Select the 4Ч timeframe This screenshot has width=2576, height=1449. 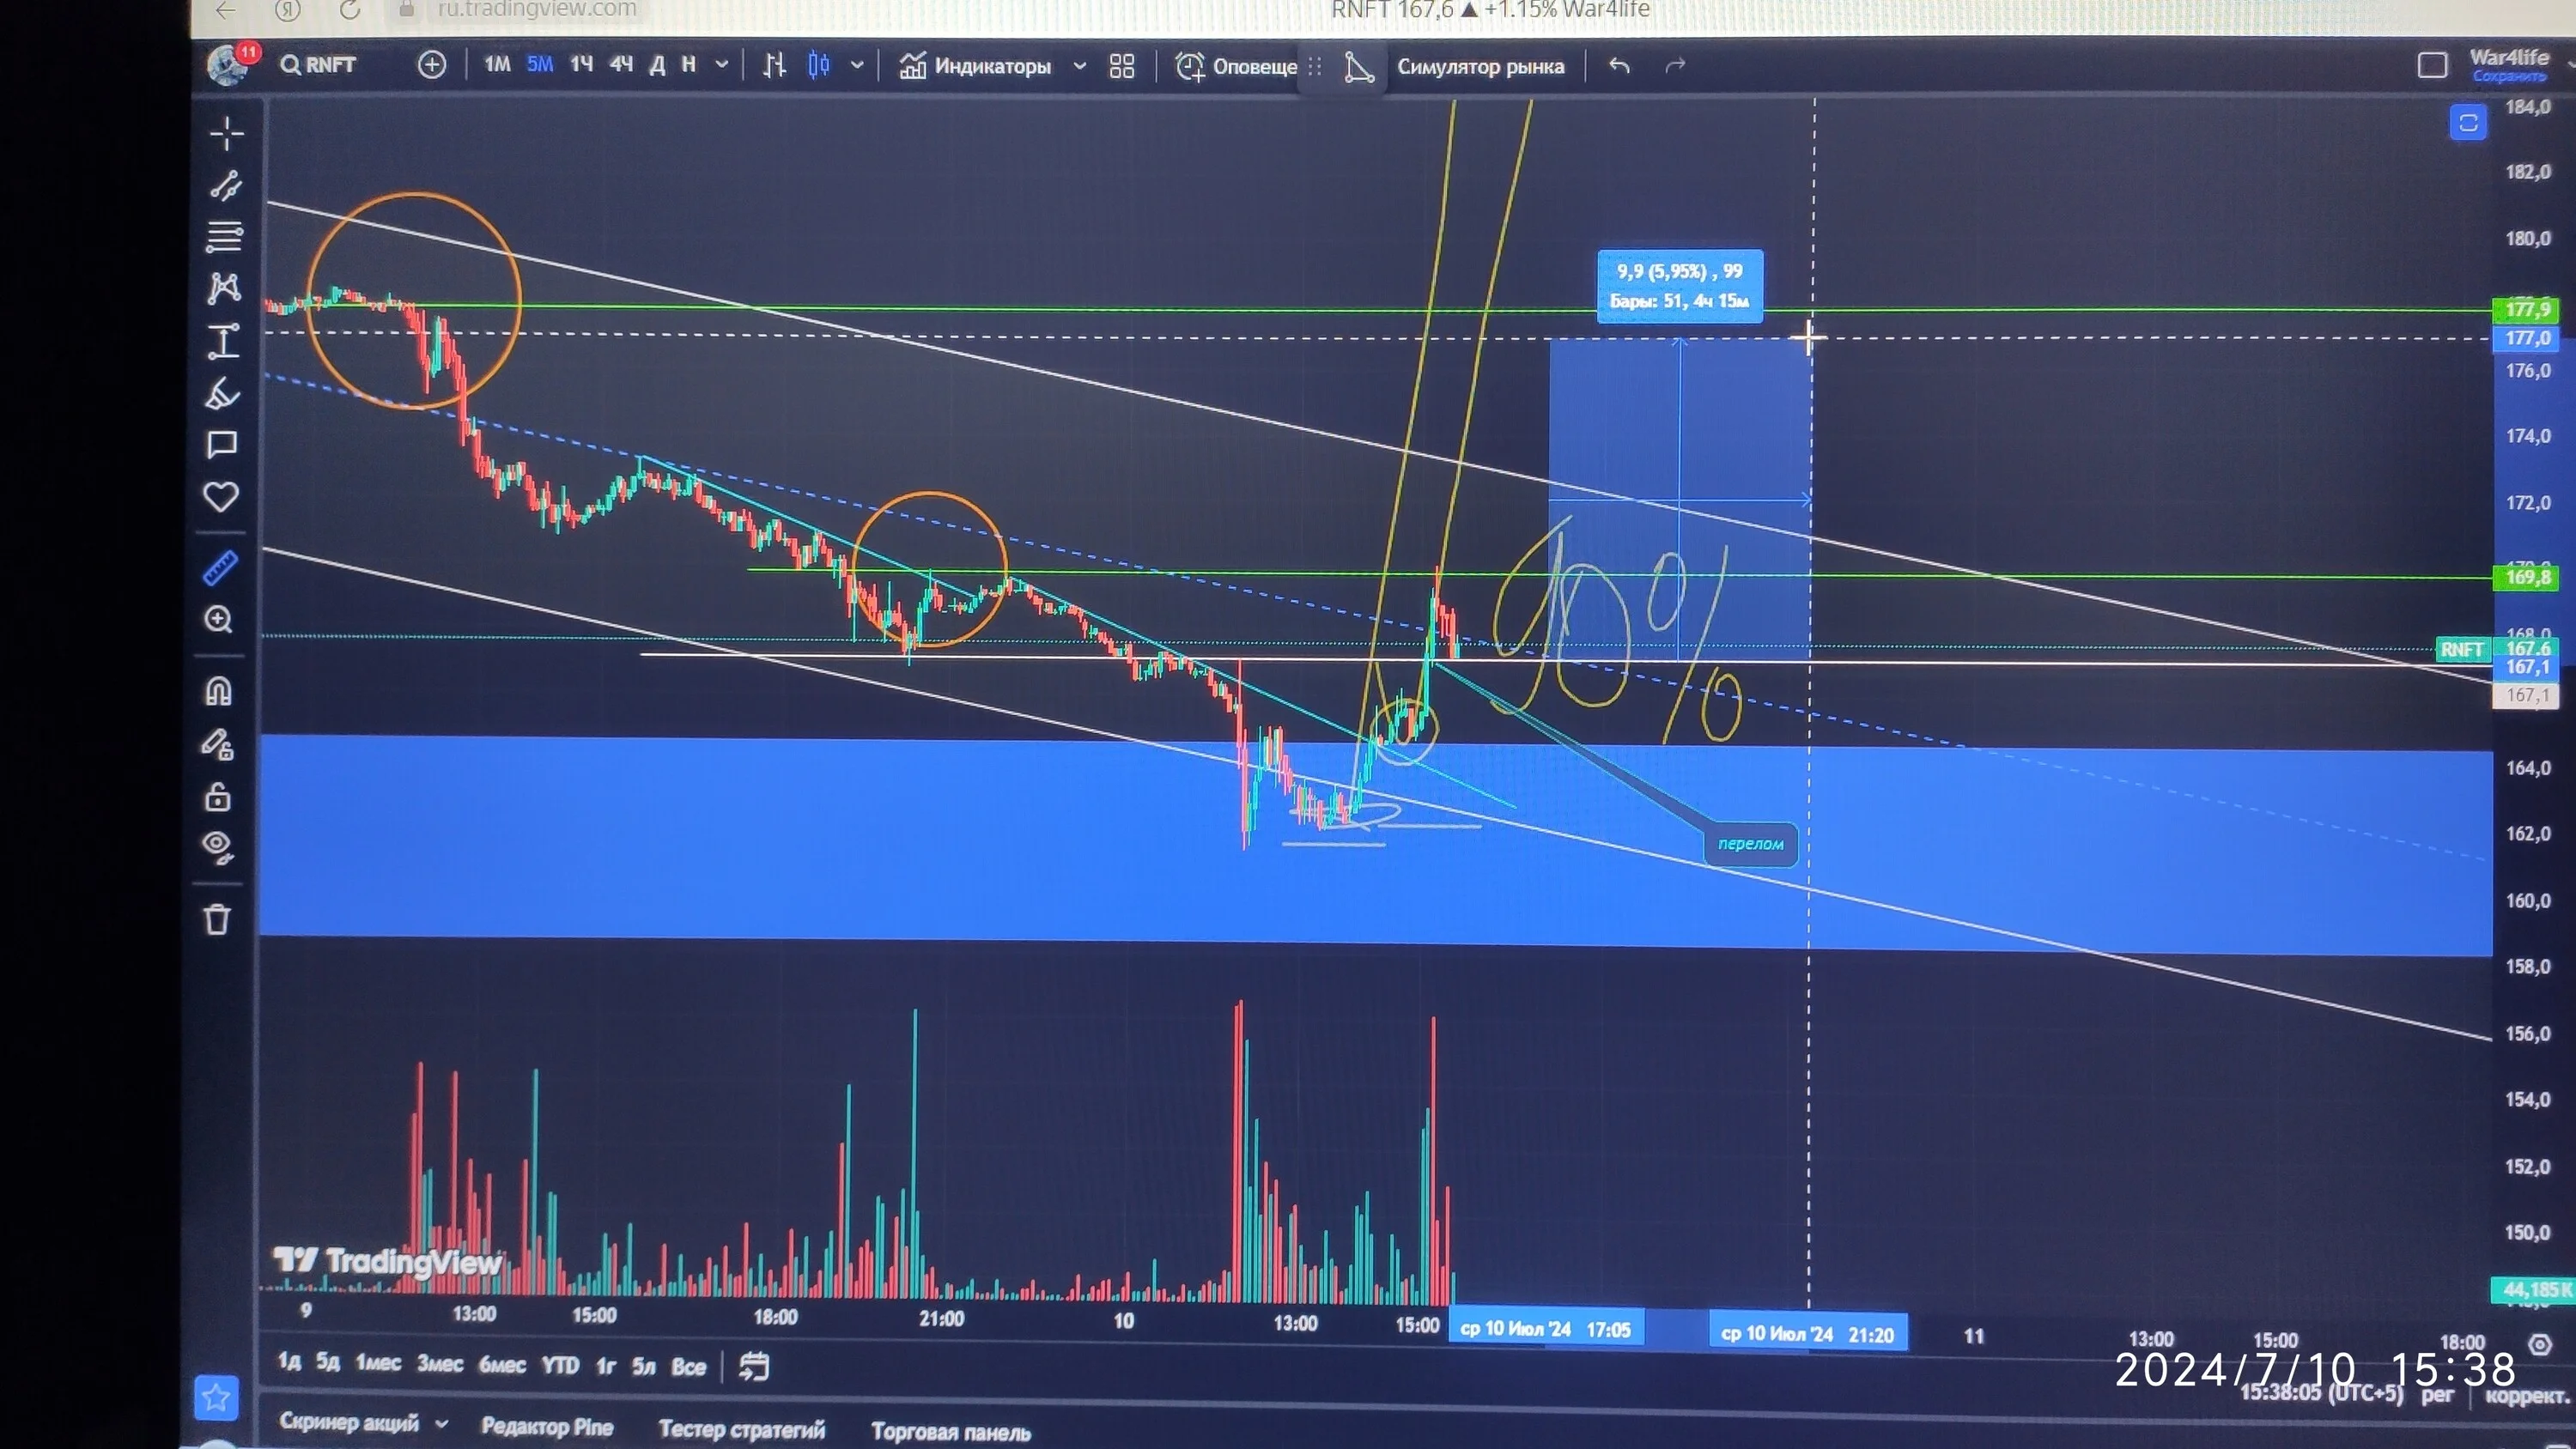(x=622, y=65)
